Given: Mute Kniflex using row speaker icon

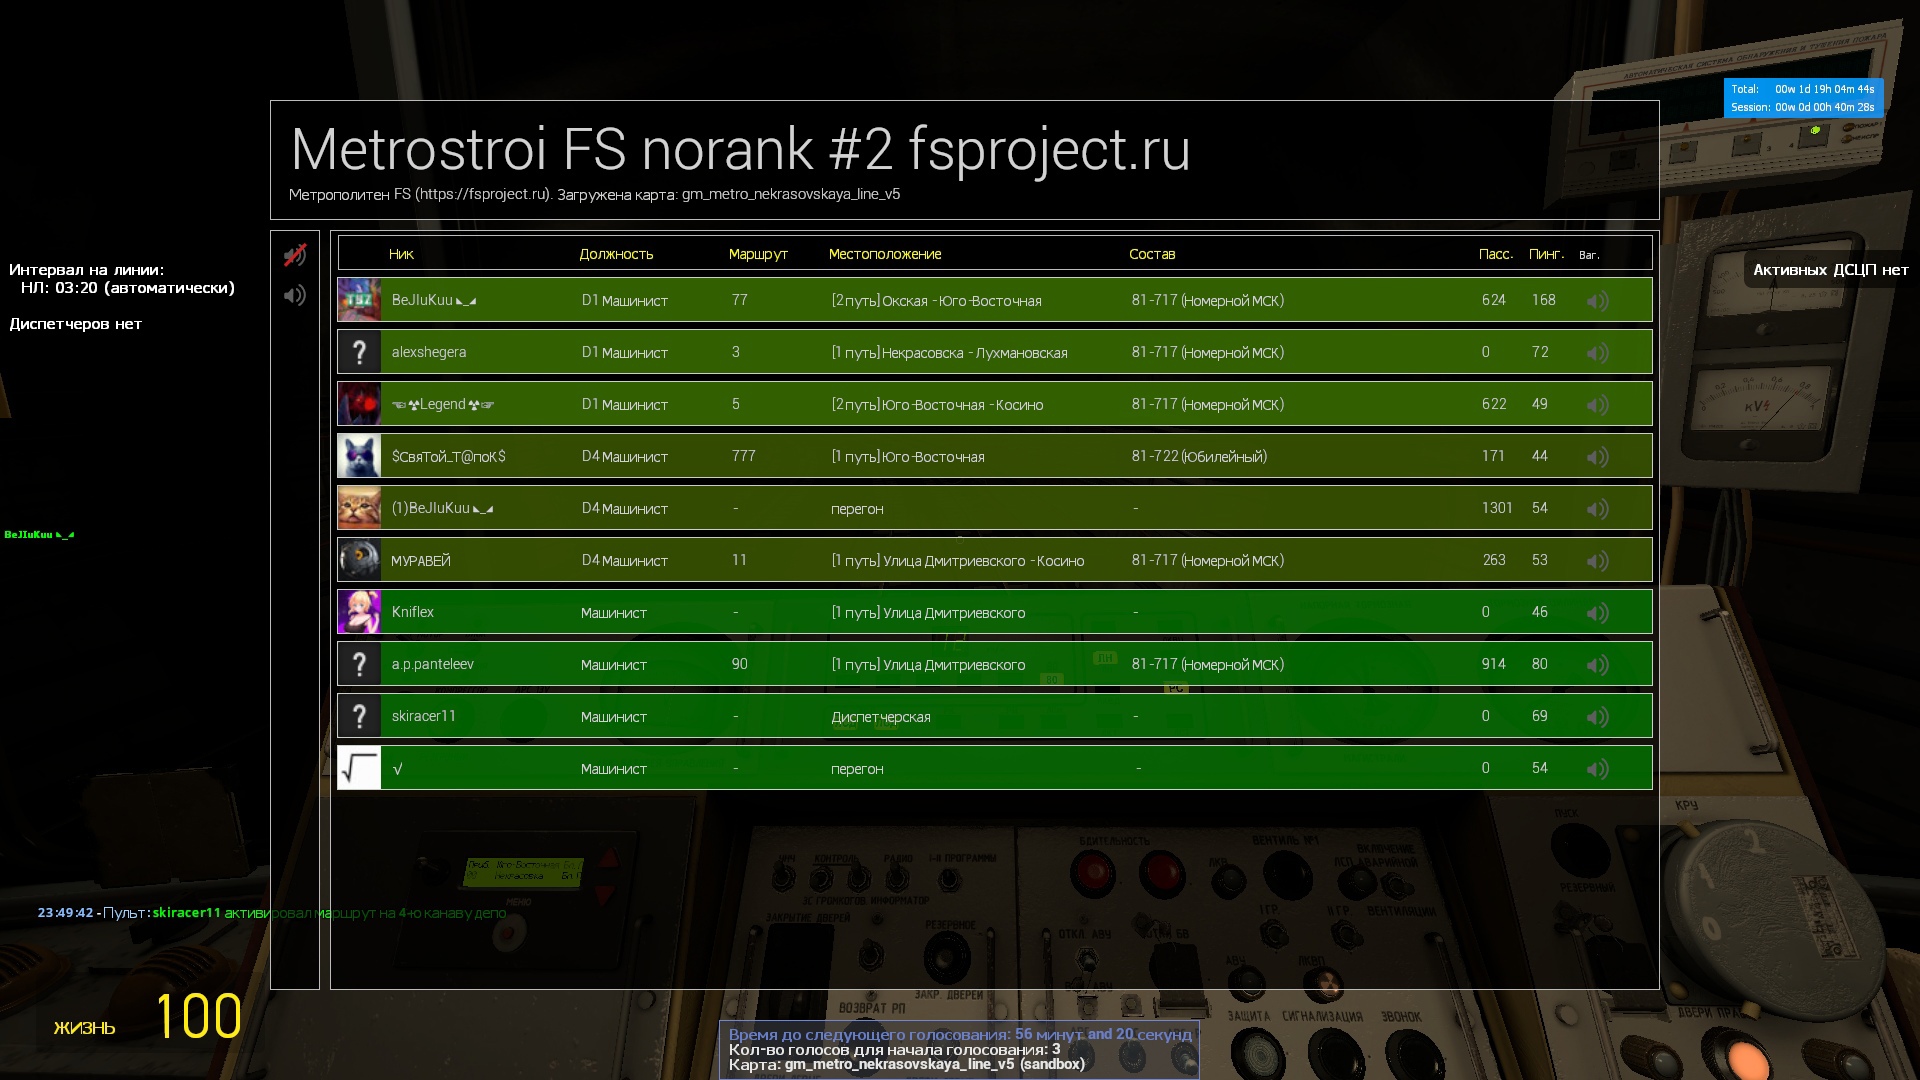Looking at the screenshot, I should point(1597,613).
